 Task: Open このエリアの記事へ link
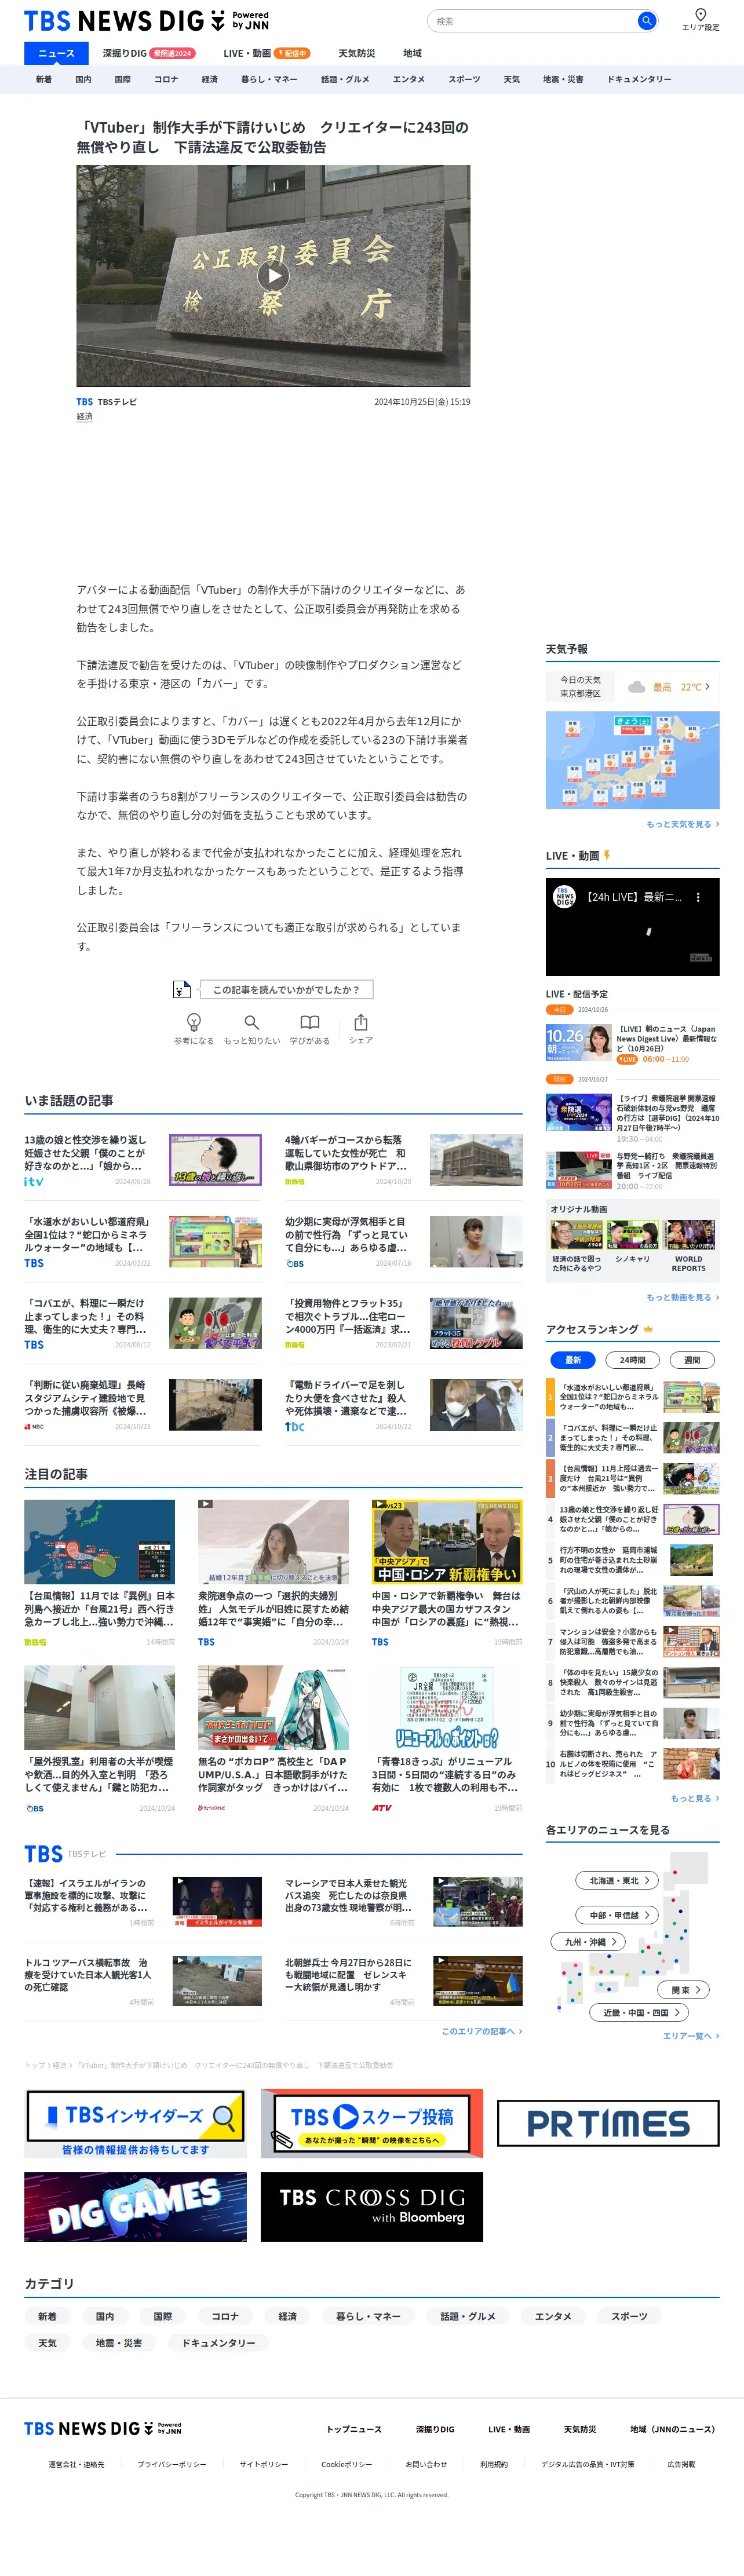482,2031
